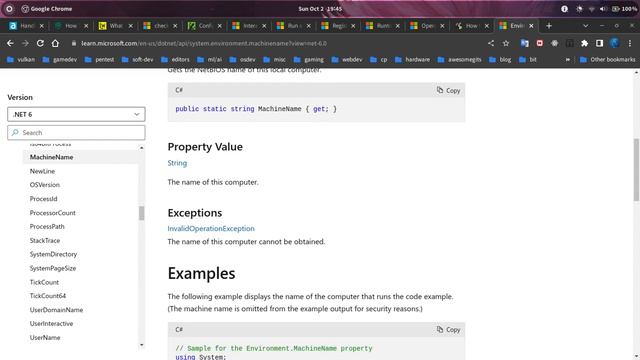Open the editors bookmarks folder
Image resolution: width=640 pixels, height=360 pixels.
click(175, 60)
